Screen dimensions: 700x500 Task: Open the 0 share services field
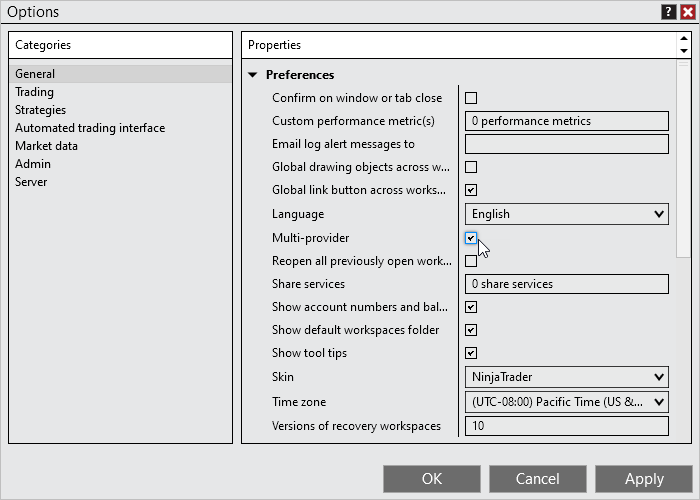click(x=567, y=284)
